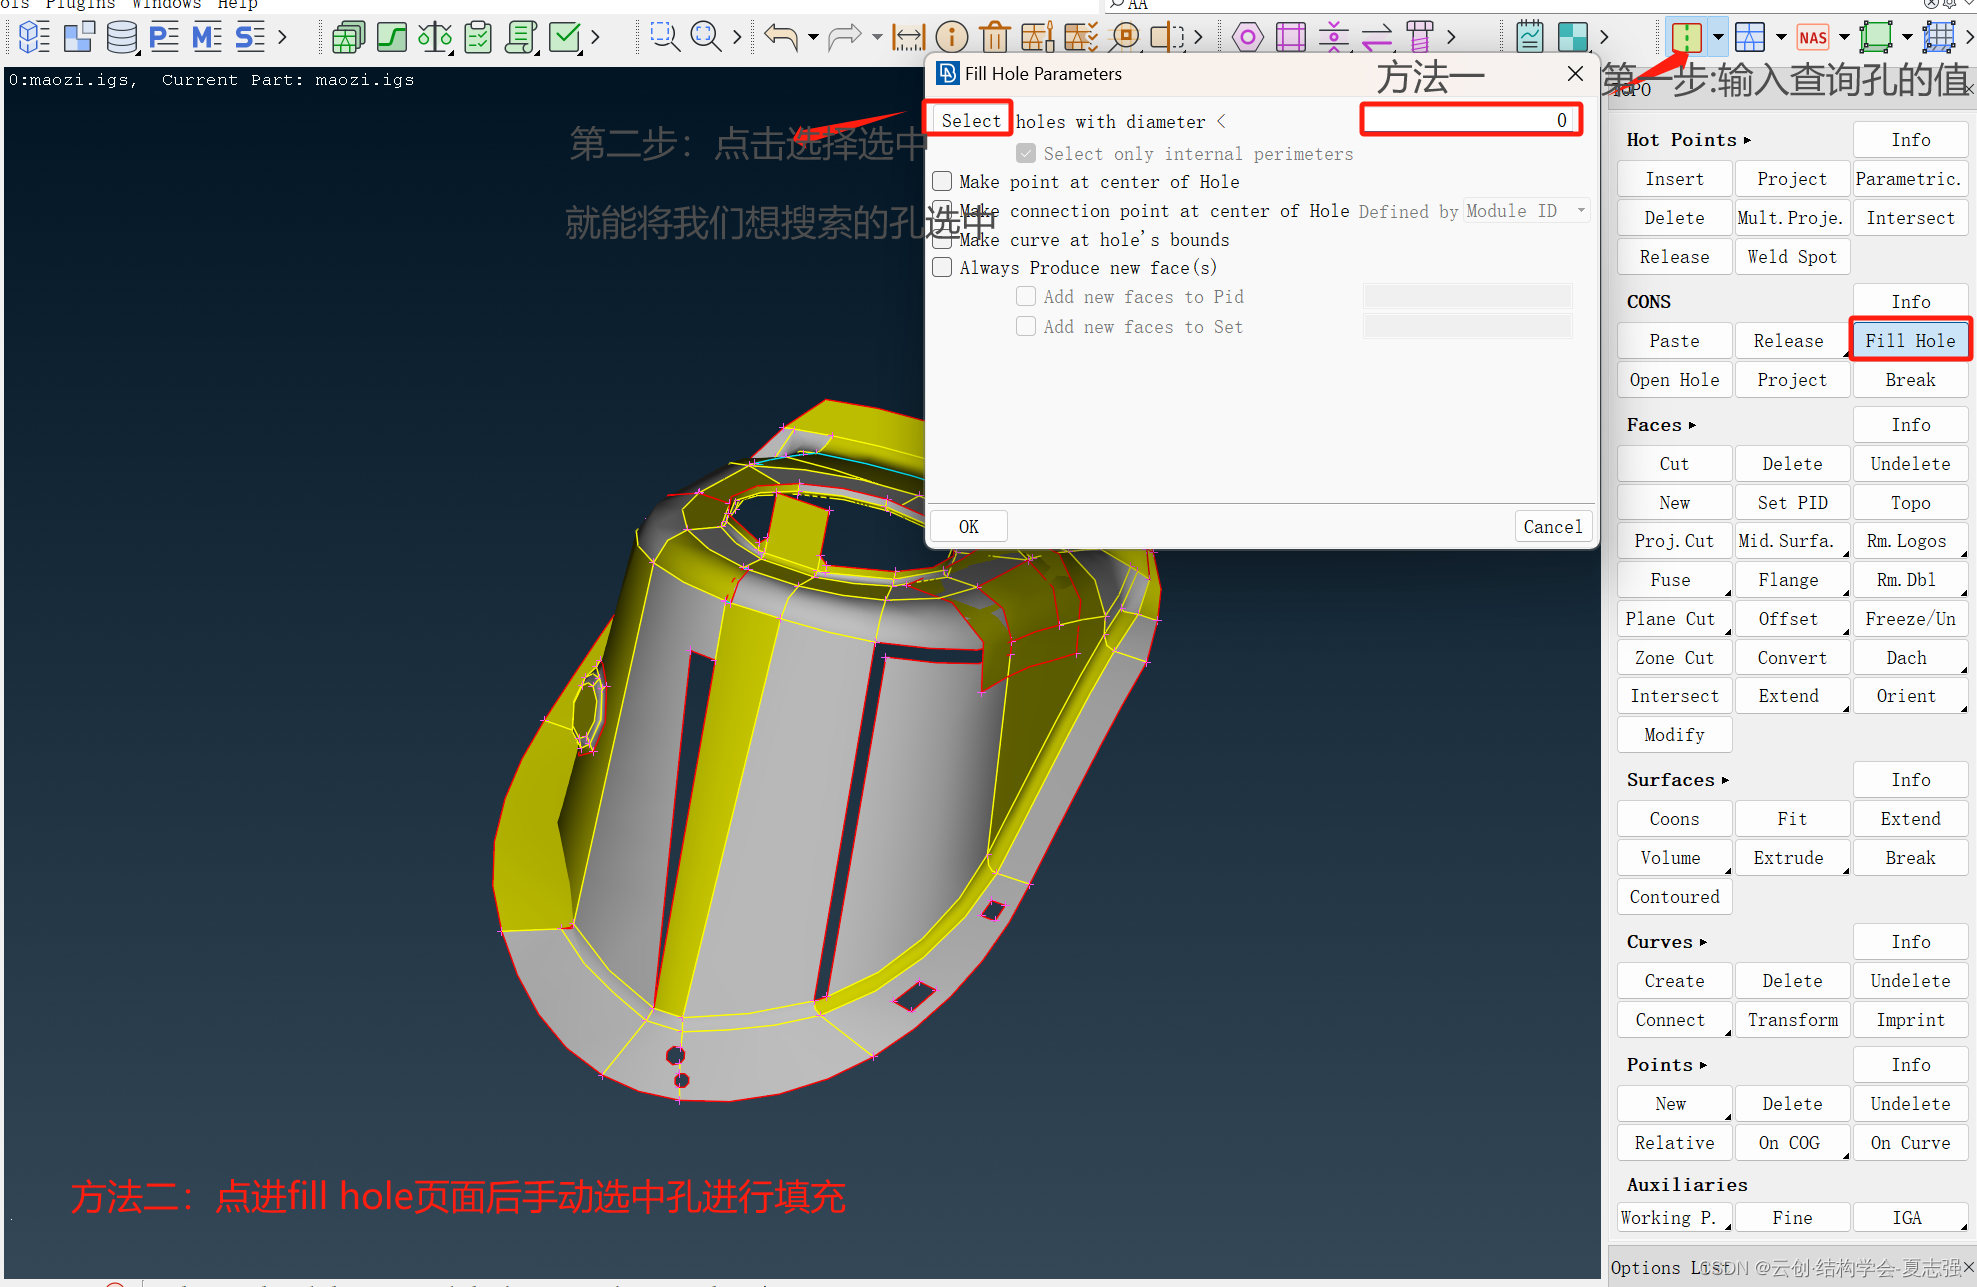Image resolution: width=1977 pixels, height=1287 pixels.
Task: Click the info circle toolbar icon
Action: (951, 38)
